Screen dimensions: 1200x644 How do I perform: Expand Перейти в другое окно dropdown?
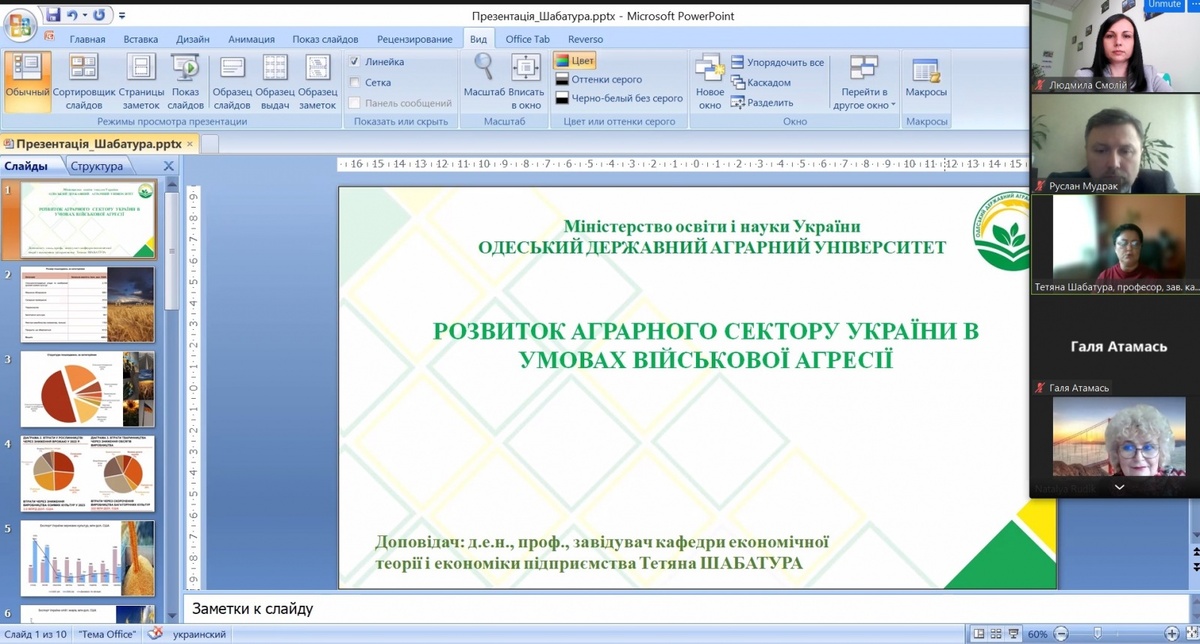click(x=862, y=82)
